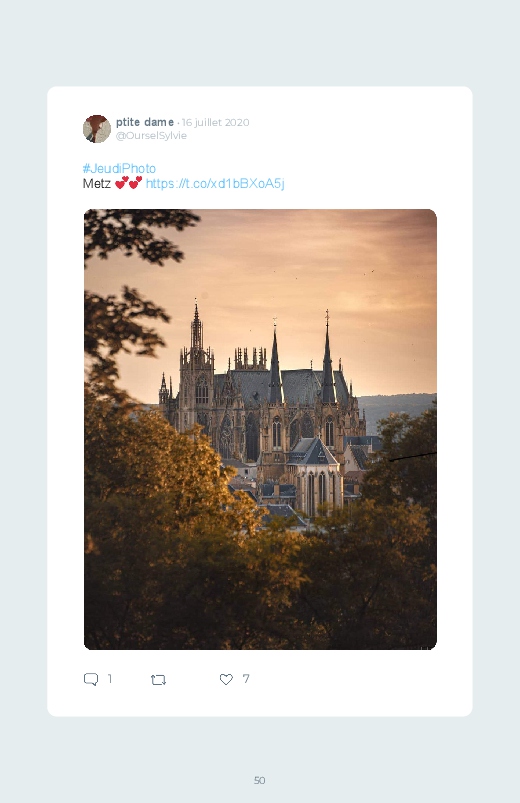
Task: Click the word Metz in the tweet
Action: 97,183
